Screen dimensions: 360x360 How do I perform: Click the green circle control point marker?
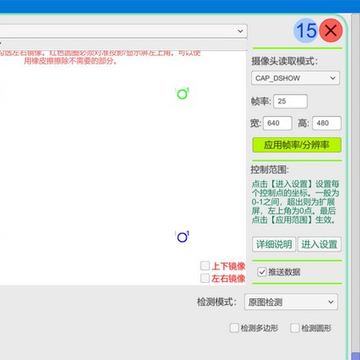[182, 94]
